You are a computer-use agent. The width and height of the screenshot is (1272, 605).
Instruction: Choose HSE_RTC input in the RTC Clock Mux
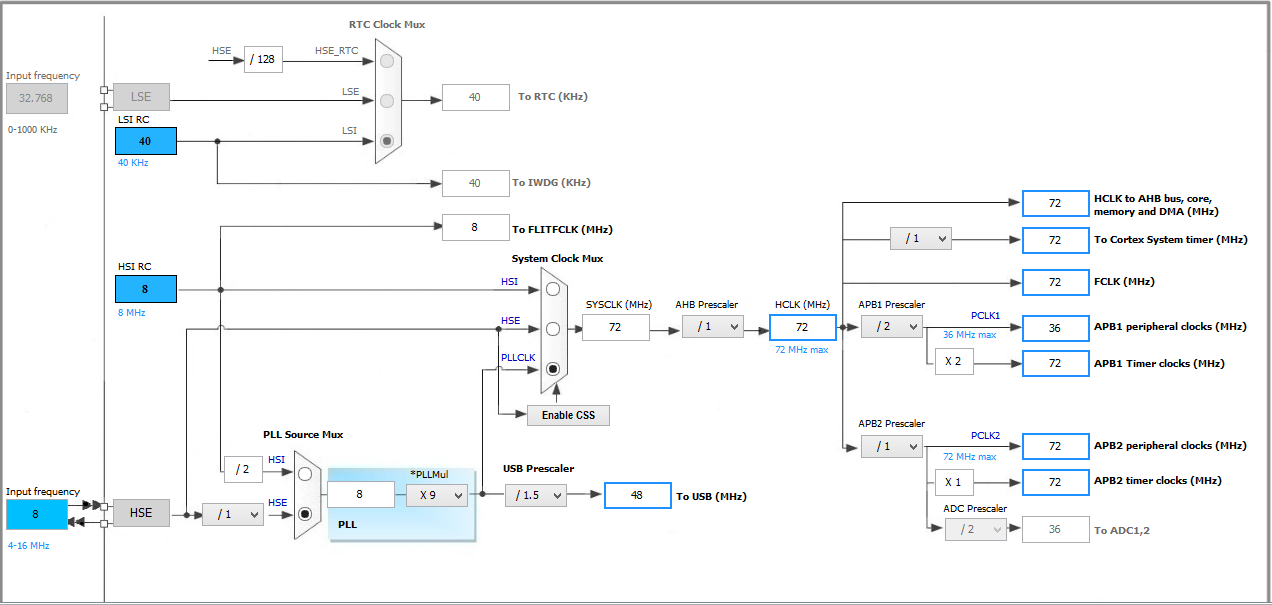click(387, 60)
